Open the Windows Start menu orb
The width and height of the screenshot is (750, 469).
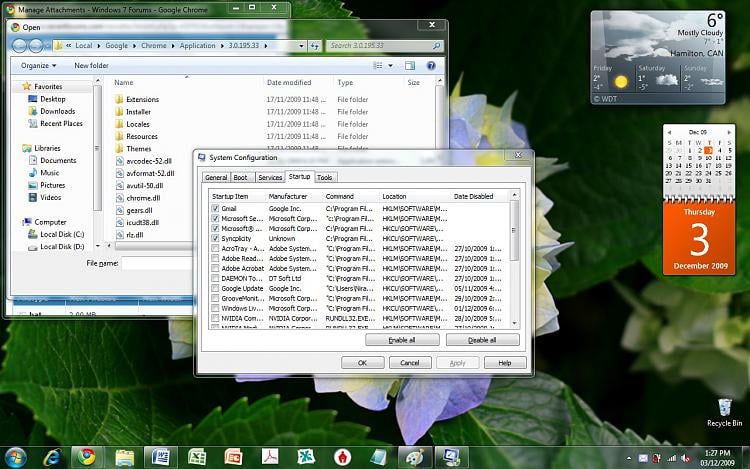click(16, 458)
